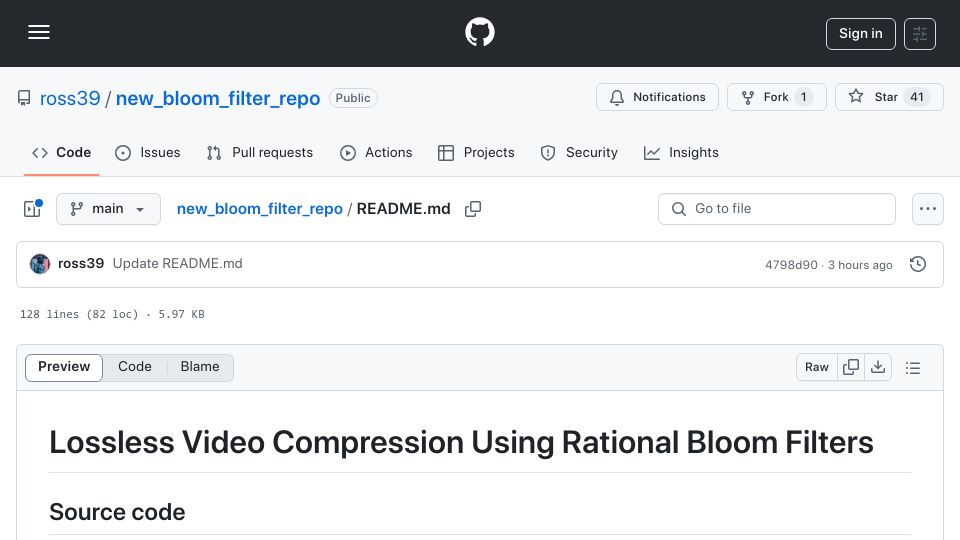Fork this repository
The image size is (960, 540).
(776, 97)
